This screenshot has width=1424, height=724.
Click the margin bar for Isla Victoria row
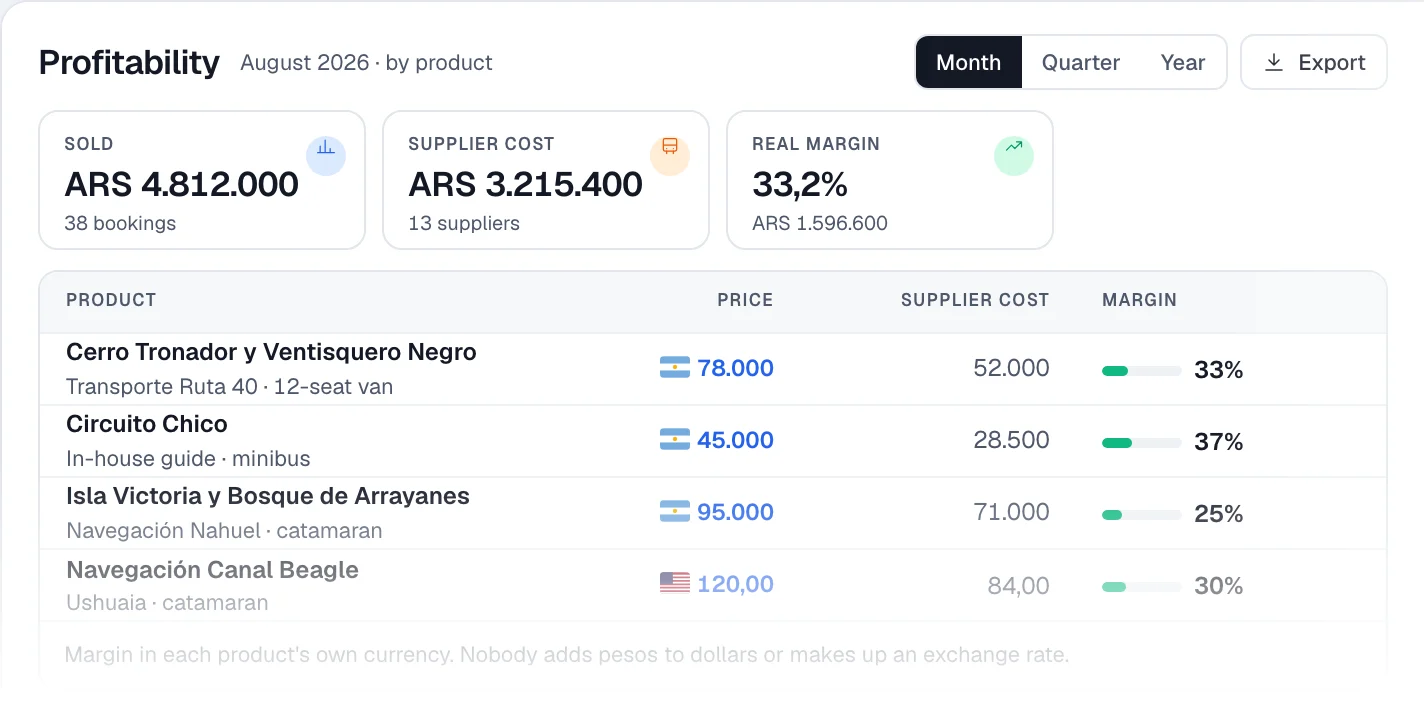coord(1142,515)
